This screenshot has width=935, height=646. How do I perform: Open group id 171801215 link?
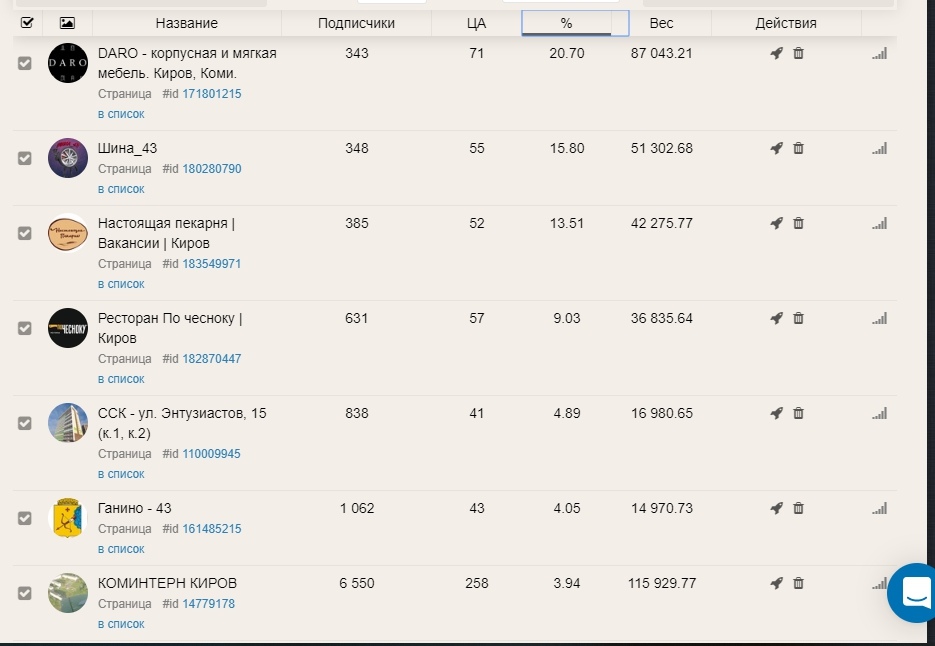tap(212, 94)
